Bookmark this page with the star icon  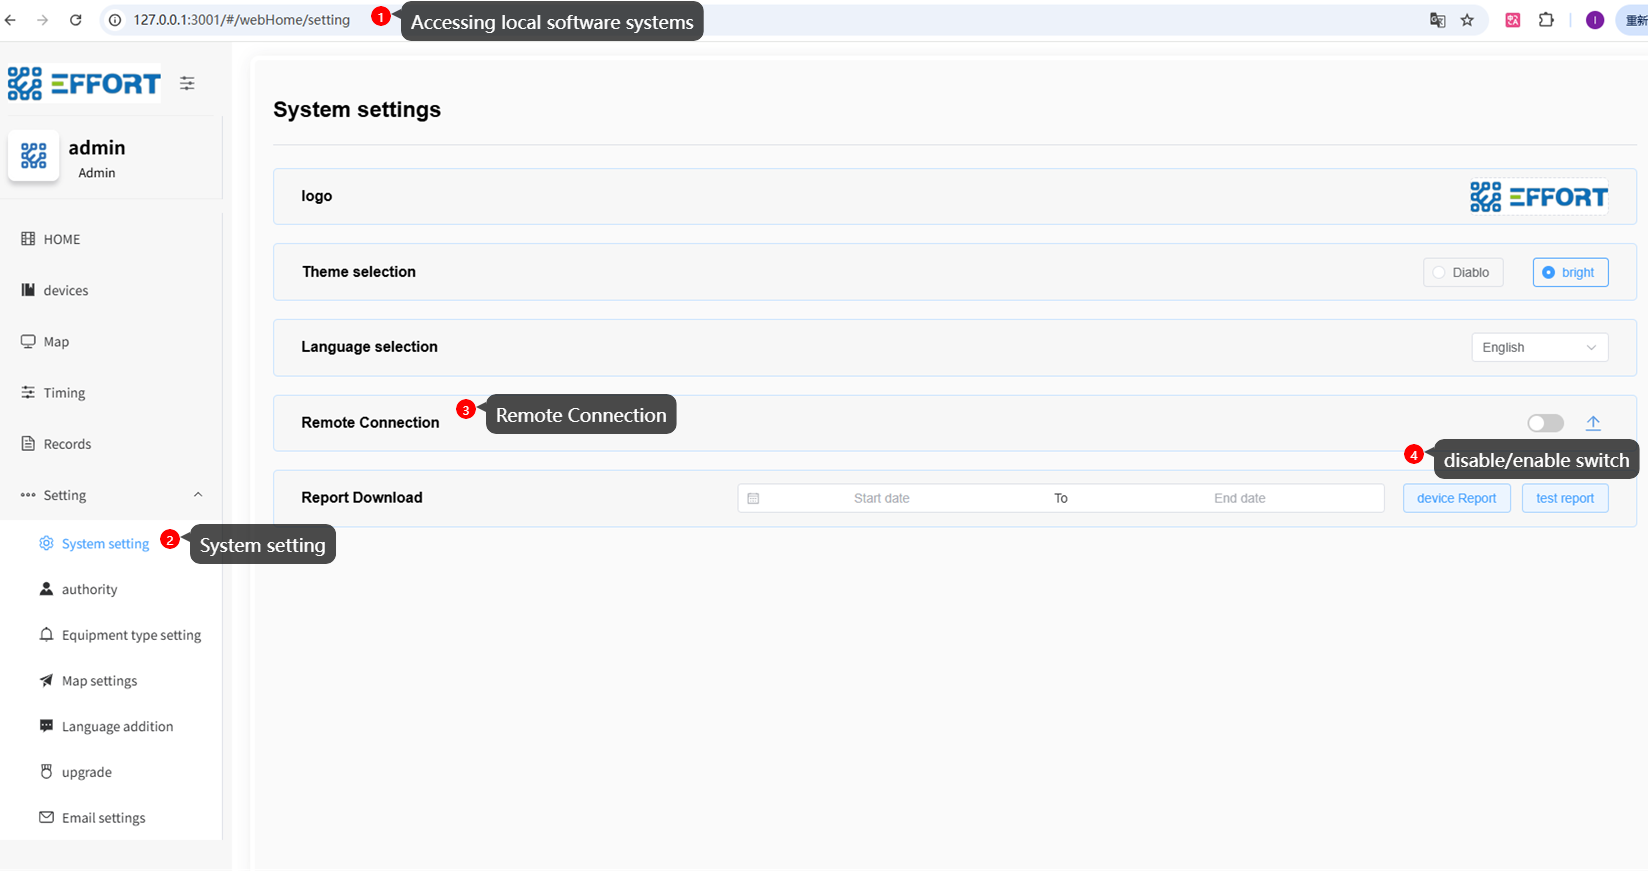pos(1467,20)
